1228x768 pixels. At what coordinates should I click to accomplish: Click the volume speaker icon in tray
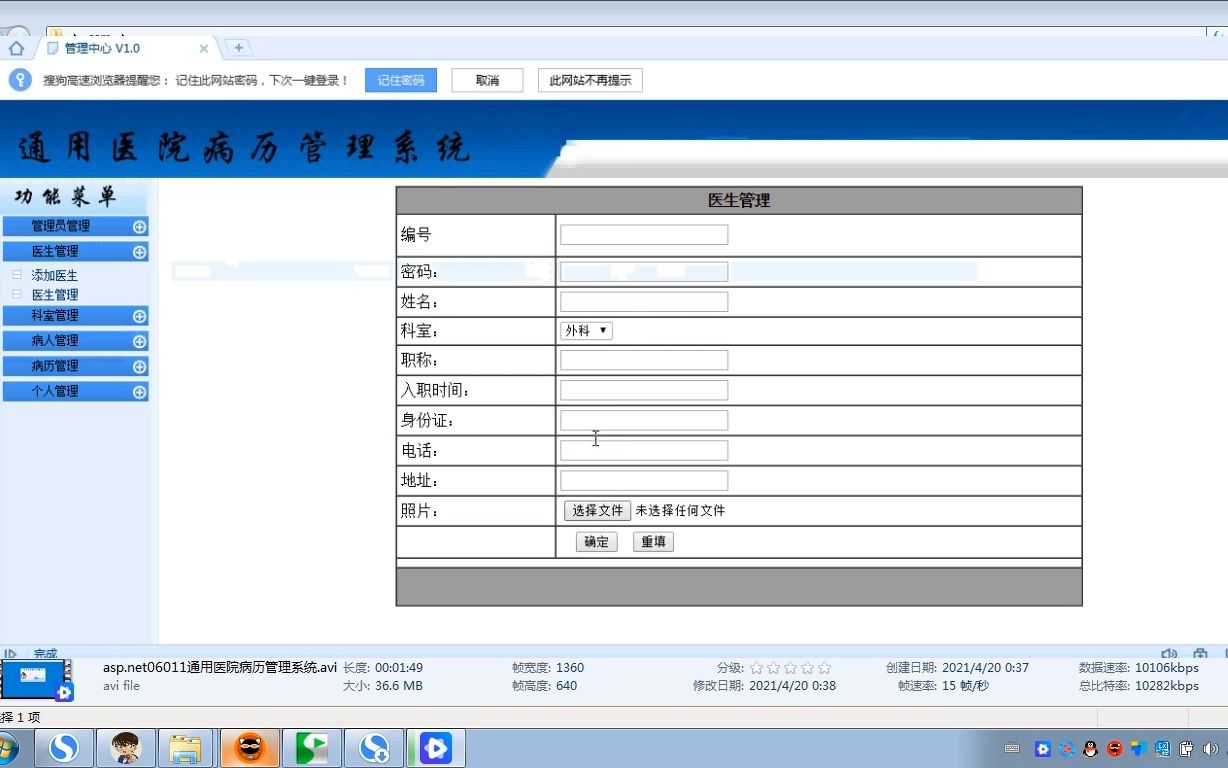tap(1210, 748)
